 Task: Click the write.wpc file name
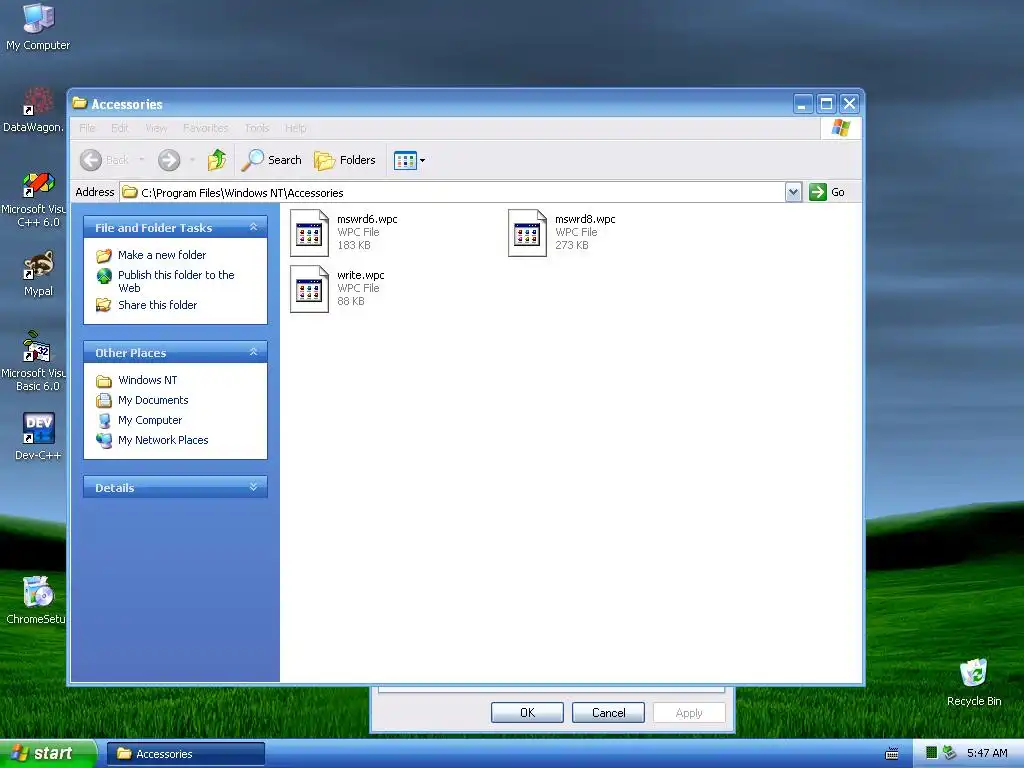pyautogui.click(x=360, y=276)
